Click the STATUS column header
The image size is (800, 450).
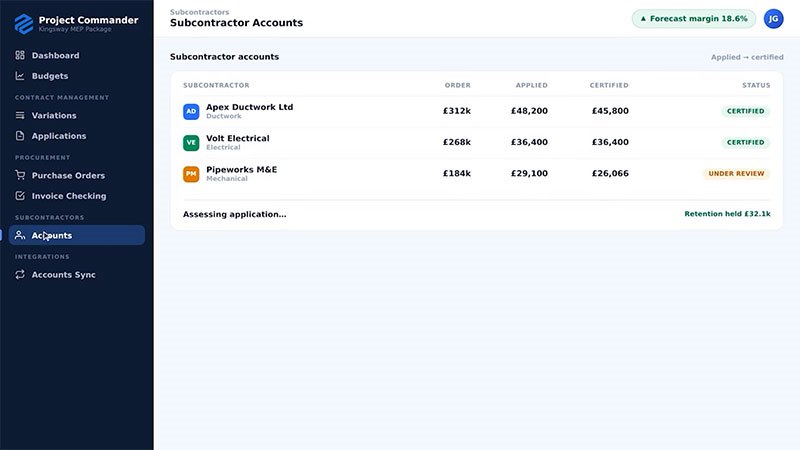[756, 85]
